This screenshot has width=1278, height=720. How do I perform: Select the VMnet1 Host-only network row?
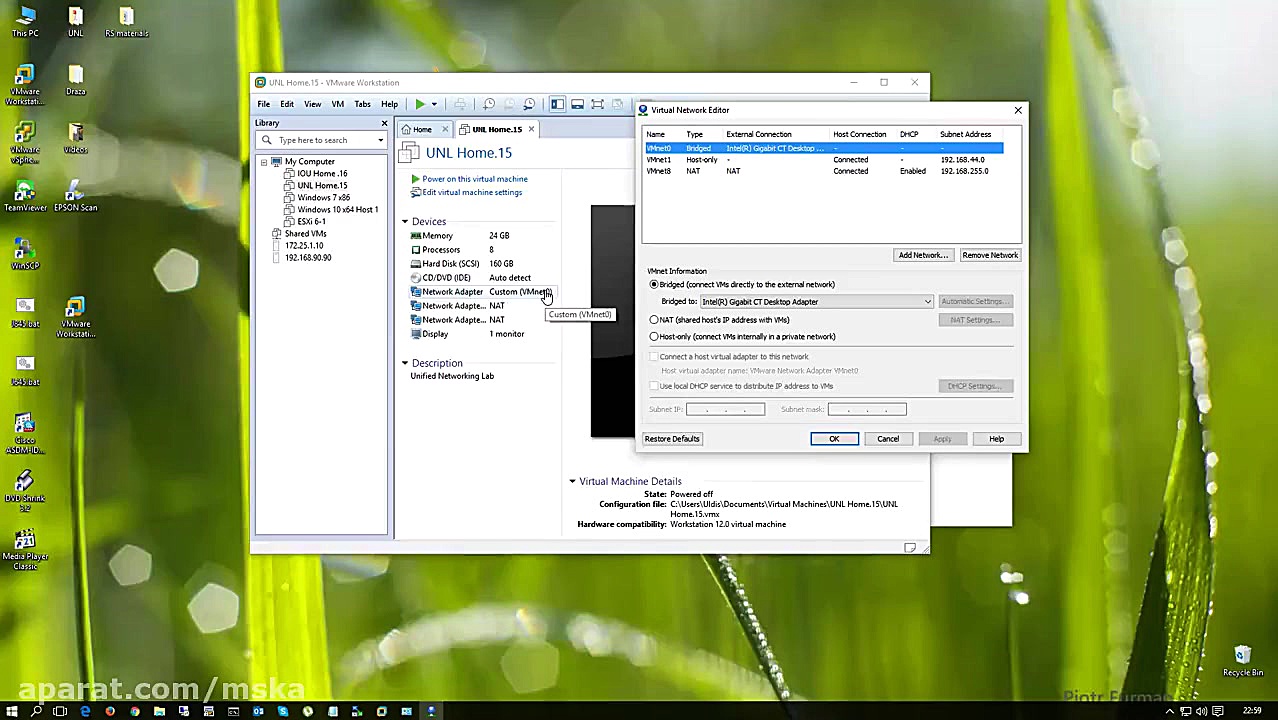click(823, 160)
